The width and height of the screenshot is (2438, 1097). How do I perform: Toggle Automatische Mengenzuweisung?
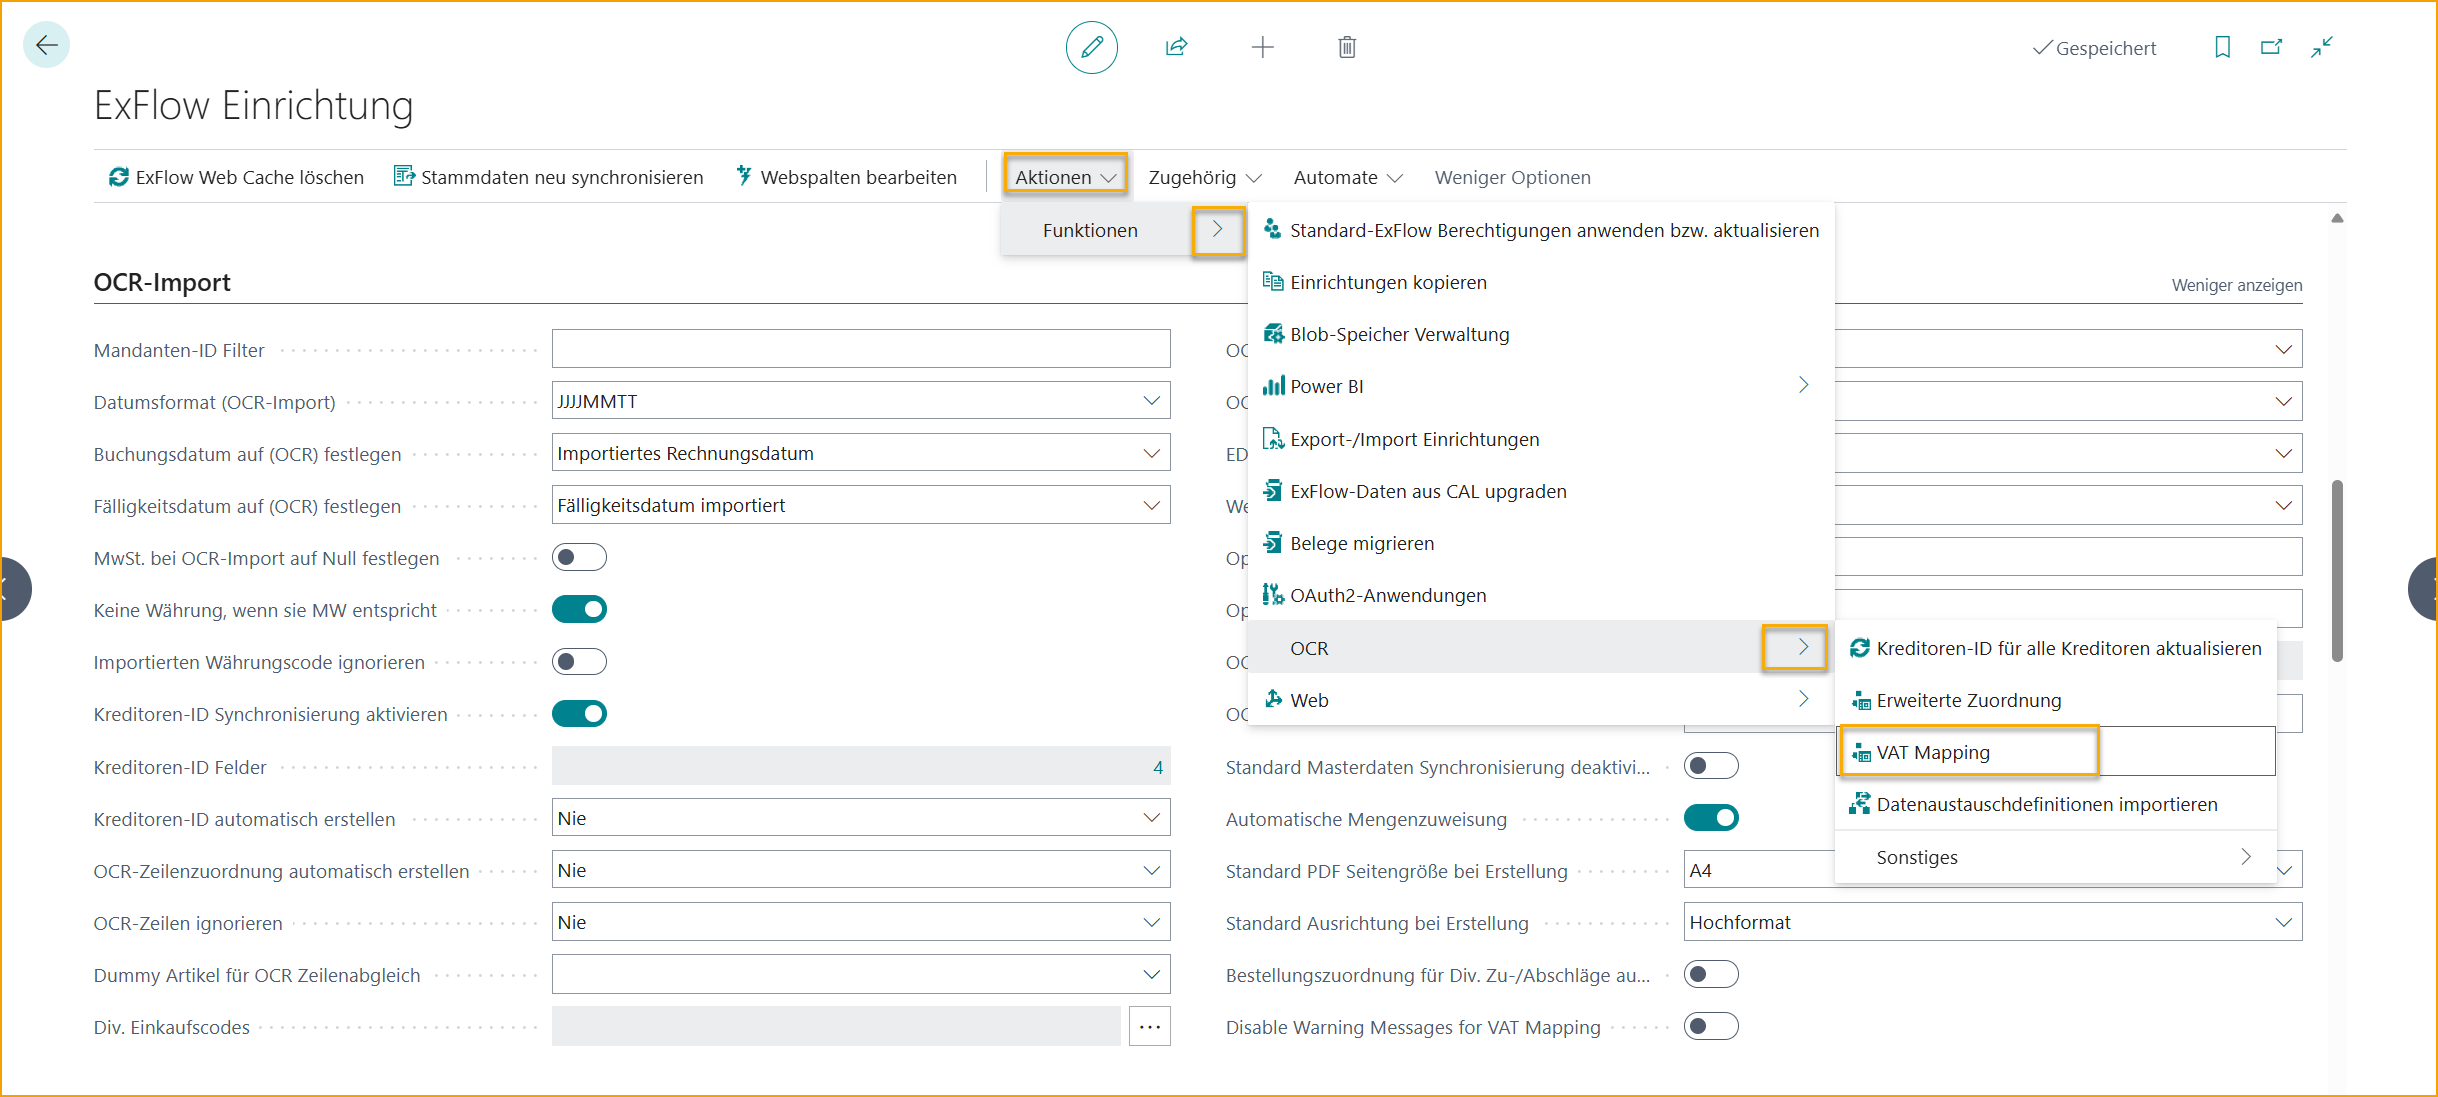(1711, 818)
